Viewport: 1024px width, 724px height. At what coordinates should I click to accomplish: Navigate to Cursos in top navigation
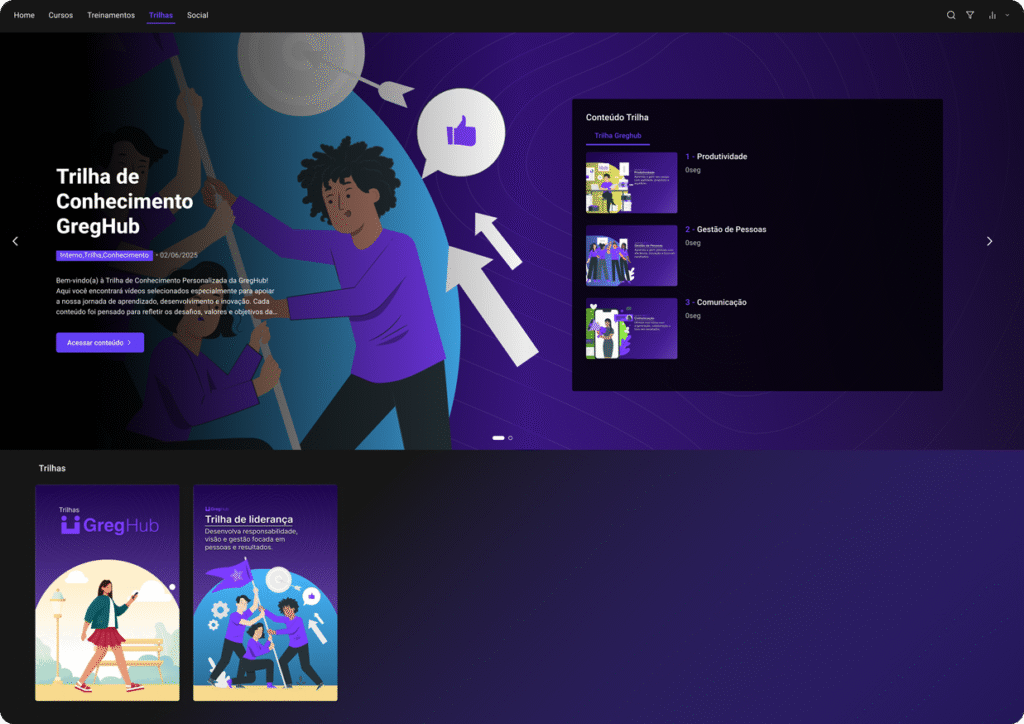tap(60, 15)
